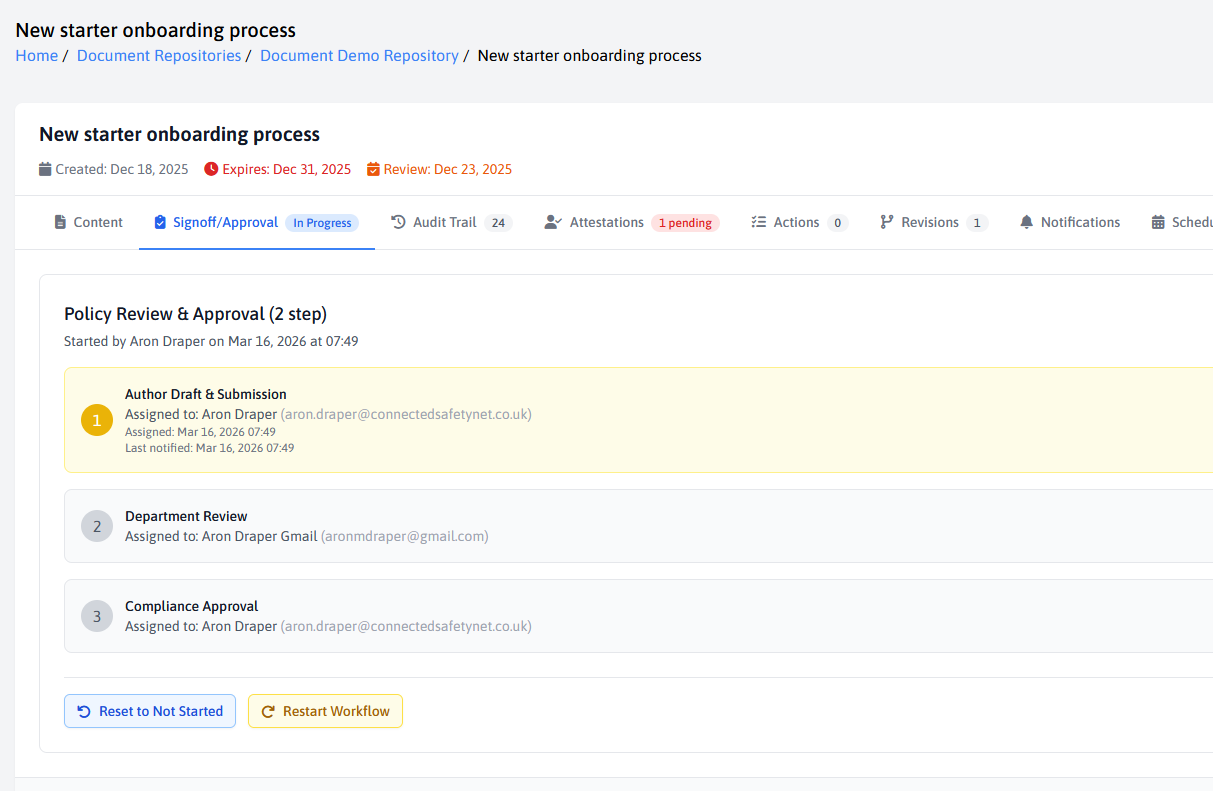This screenshot has height=791, width=1213.
Task: Click the step 3 Compliance Approval circle
Action: 97,616
